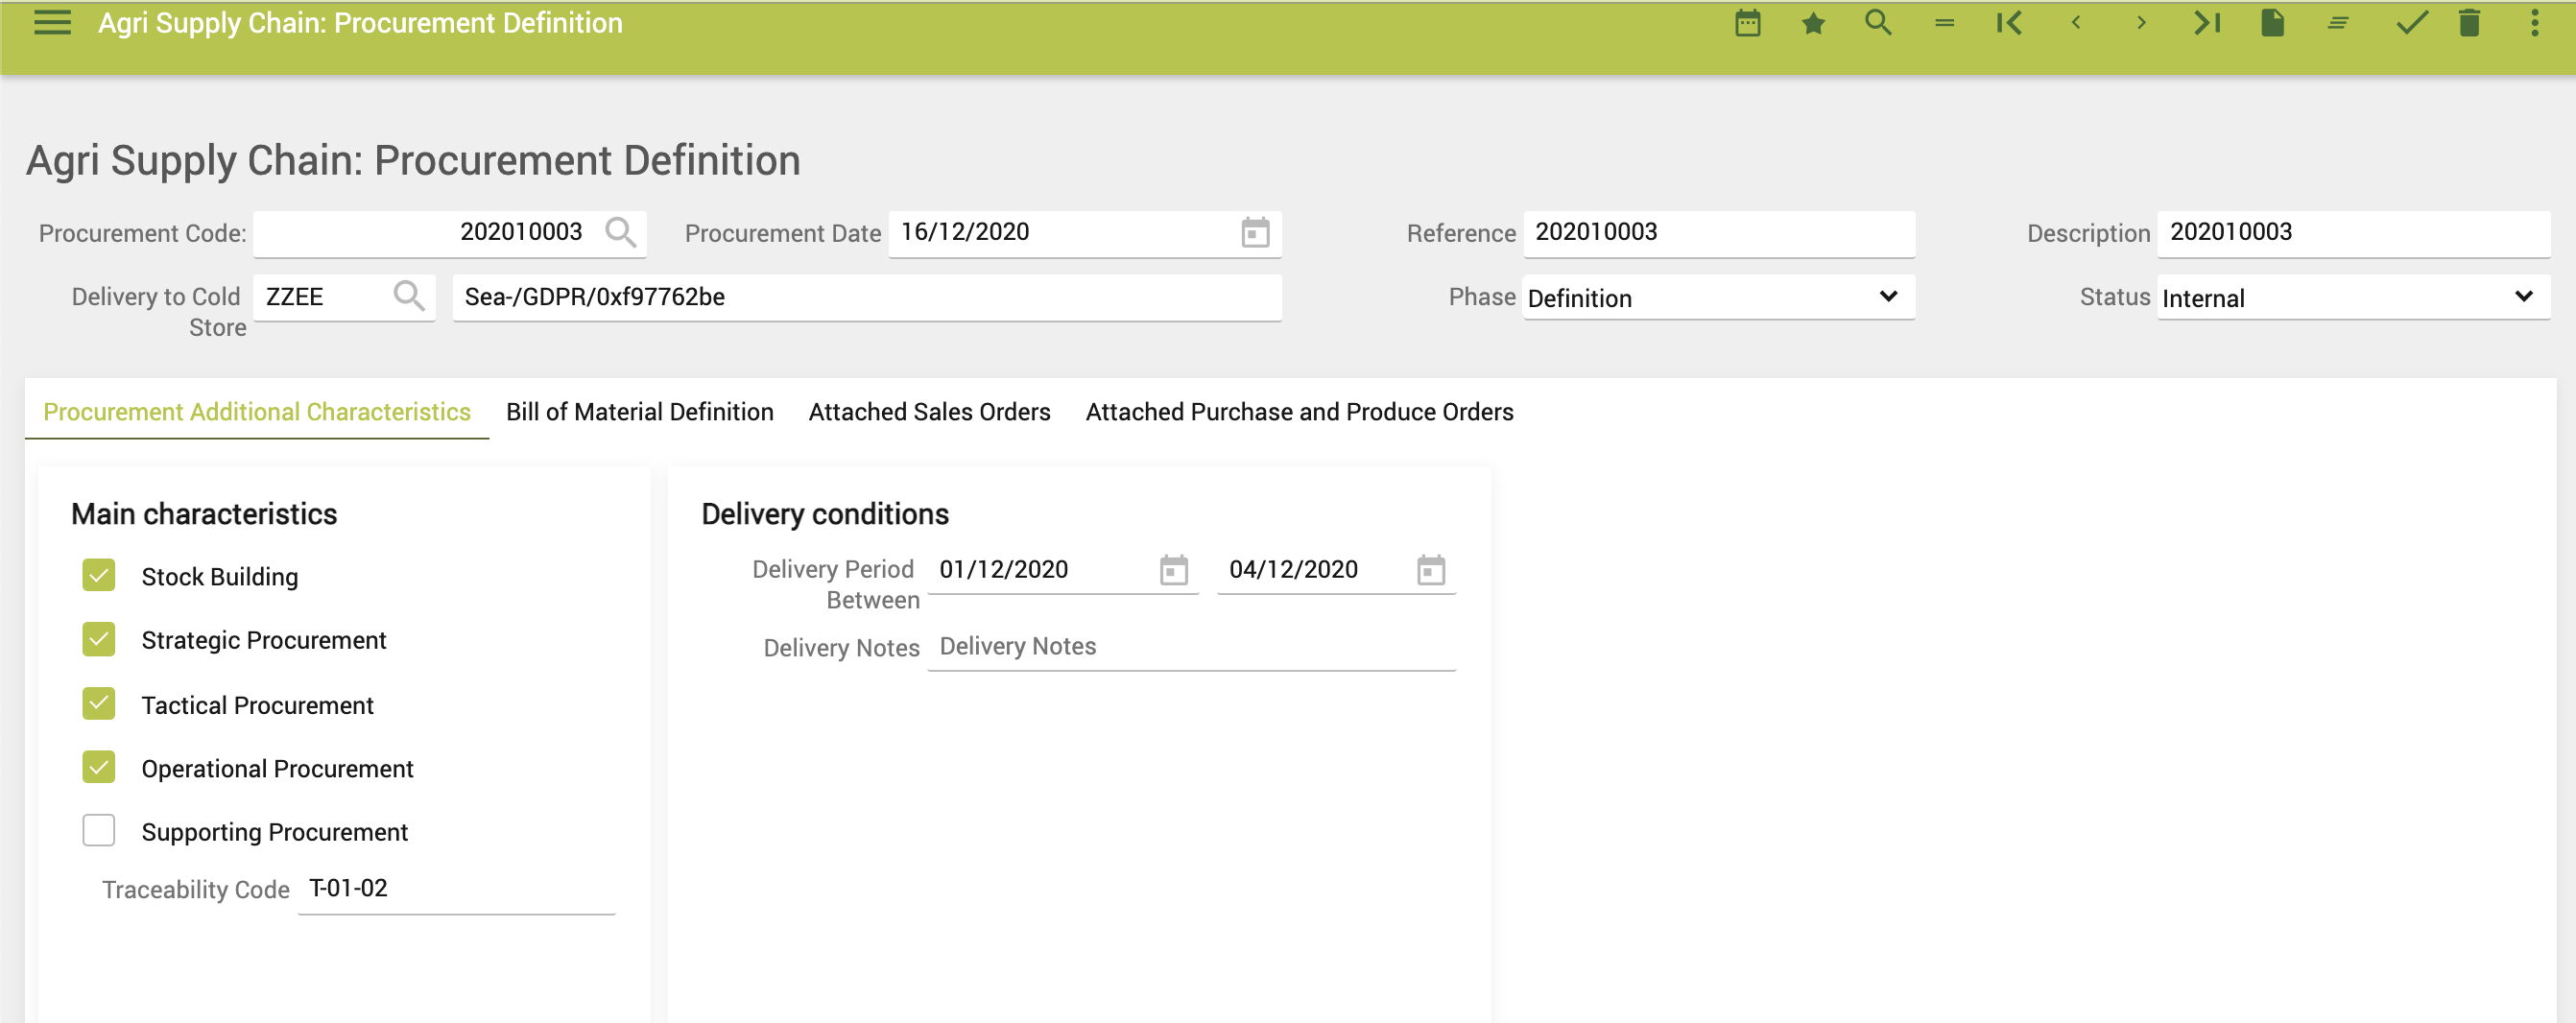Screen dimensions: 2576x1023
Task: Click the Strategic Procurement label
Action: [264, 640]
